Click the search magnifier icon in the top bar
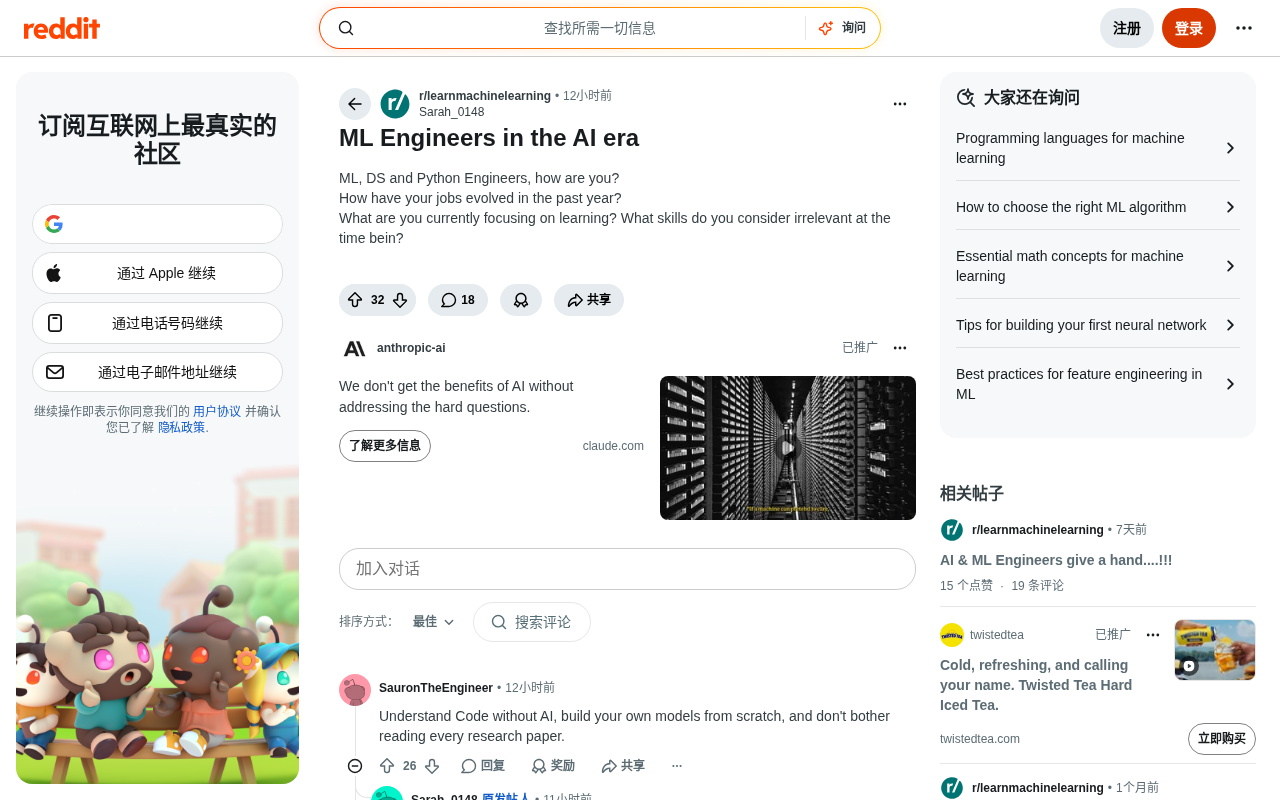The height and width of the screenshot is (800, 1280). [x=346, y=28]
